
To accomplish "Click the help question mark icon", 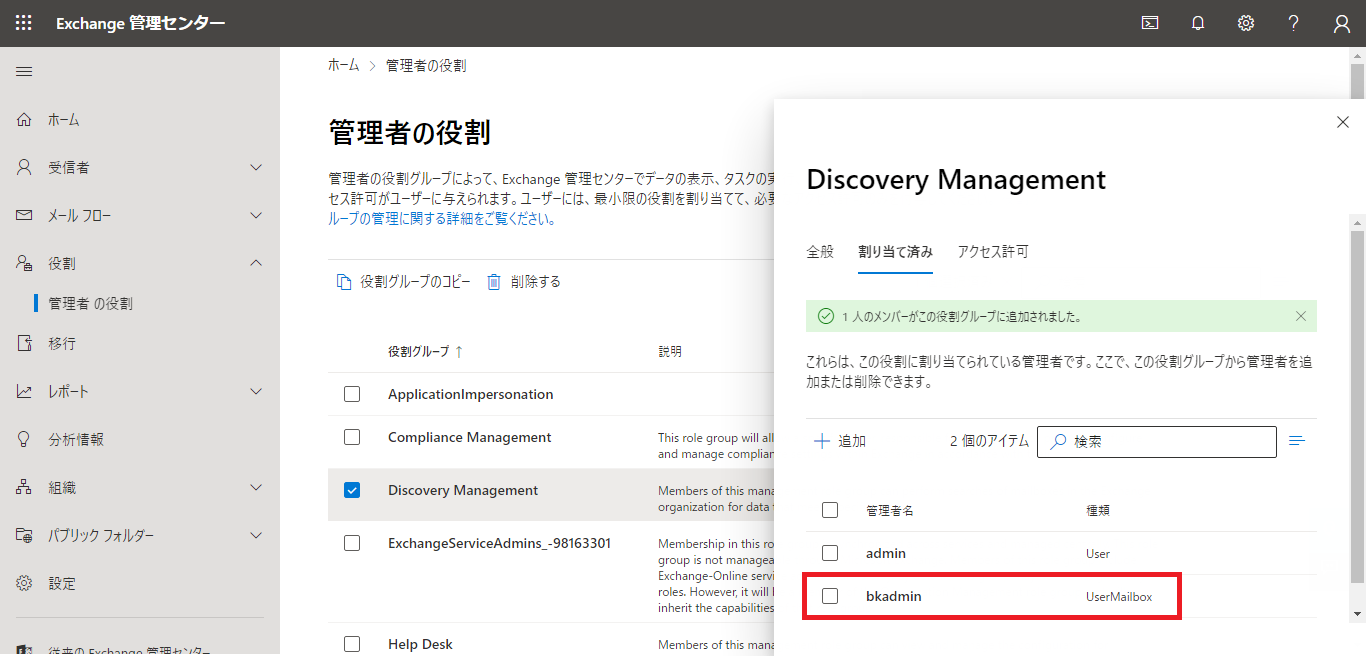I will (1293, 23).
